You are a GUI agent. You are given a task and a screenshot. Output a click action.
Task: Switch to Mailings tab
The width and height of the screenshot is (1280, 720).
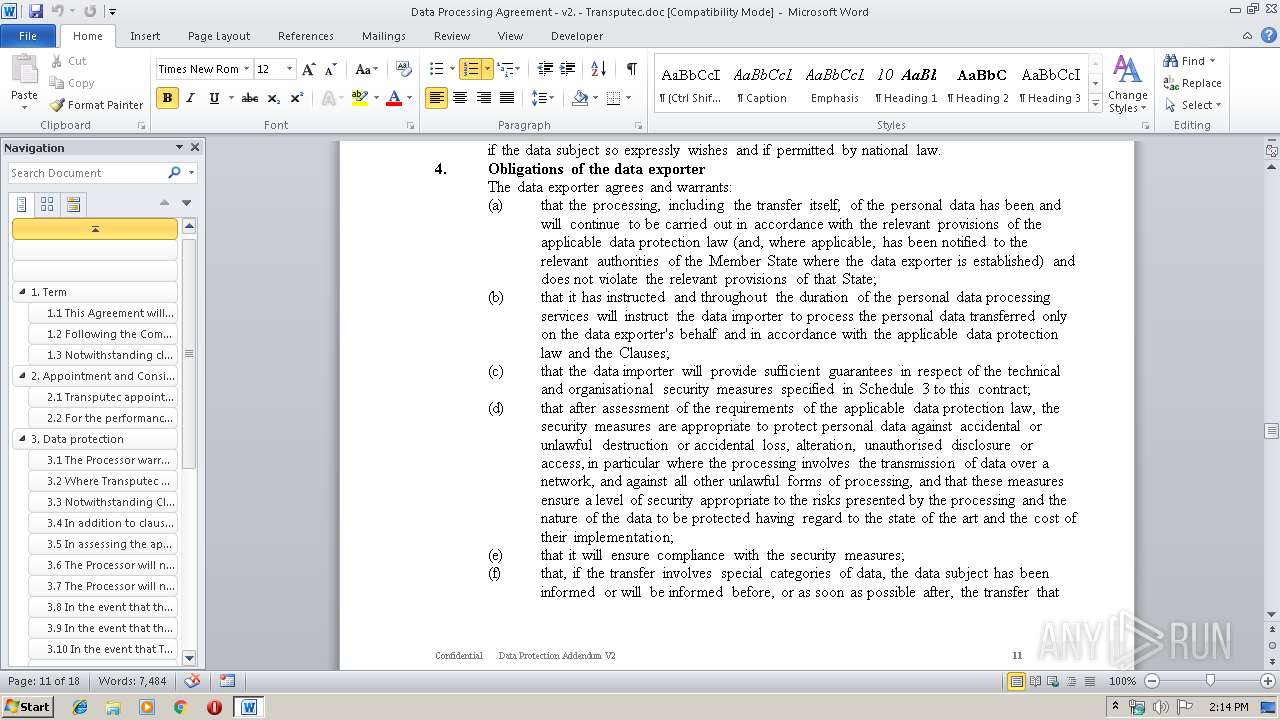(x=384, y=36)
